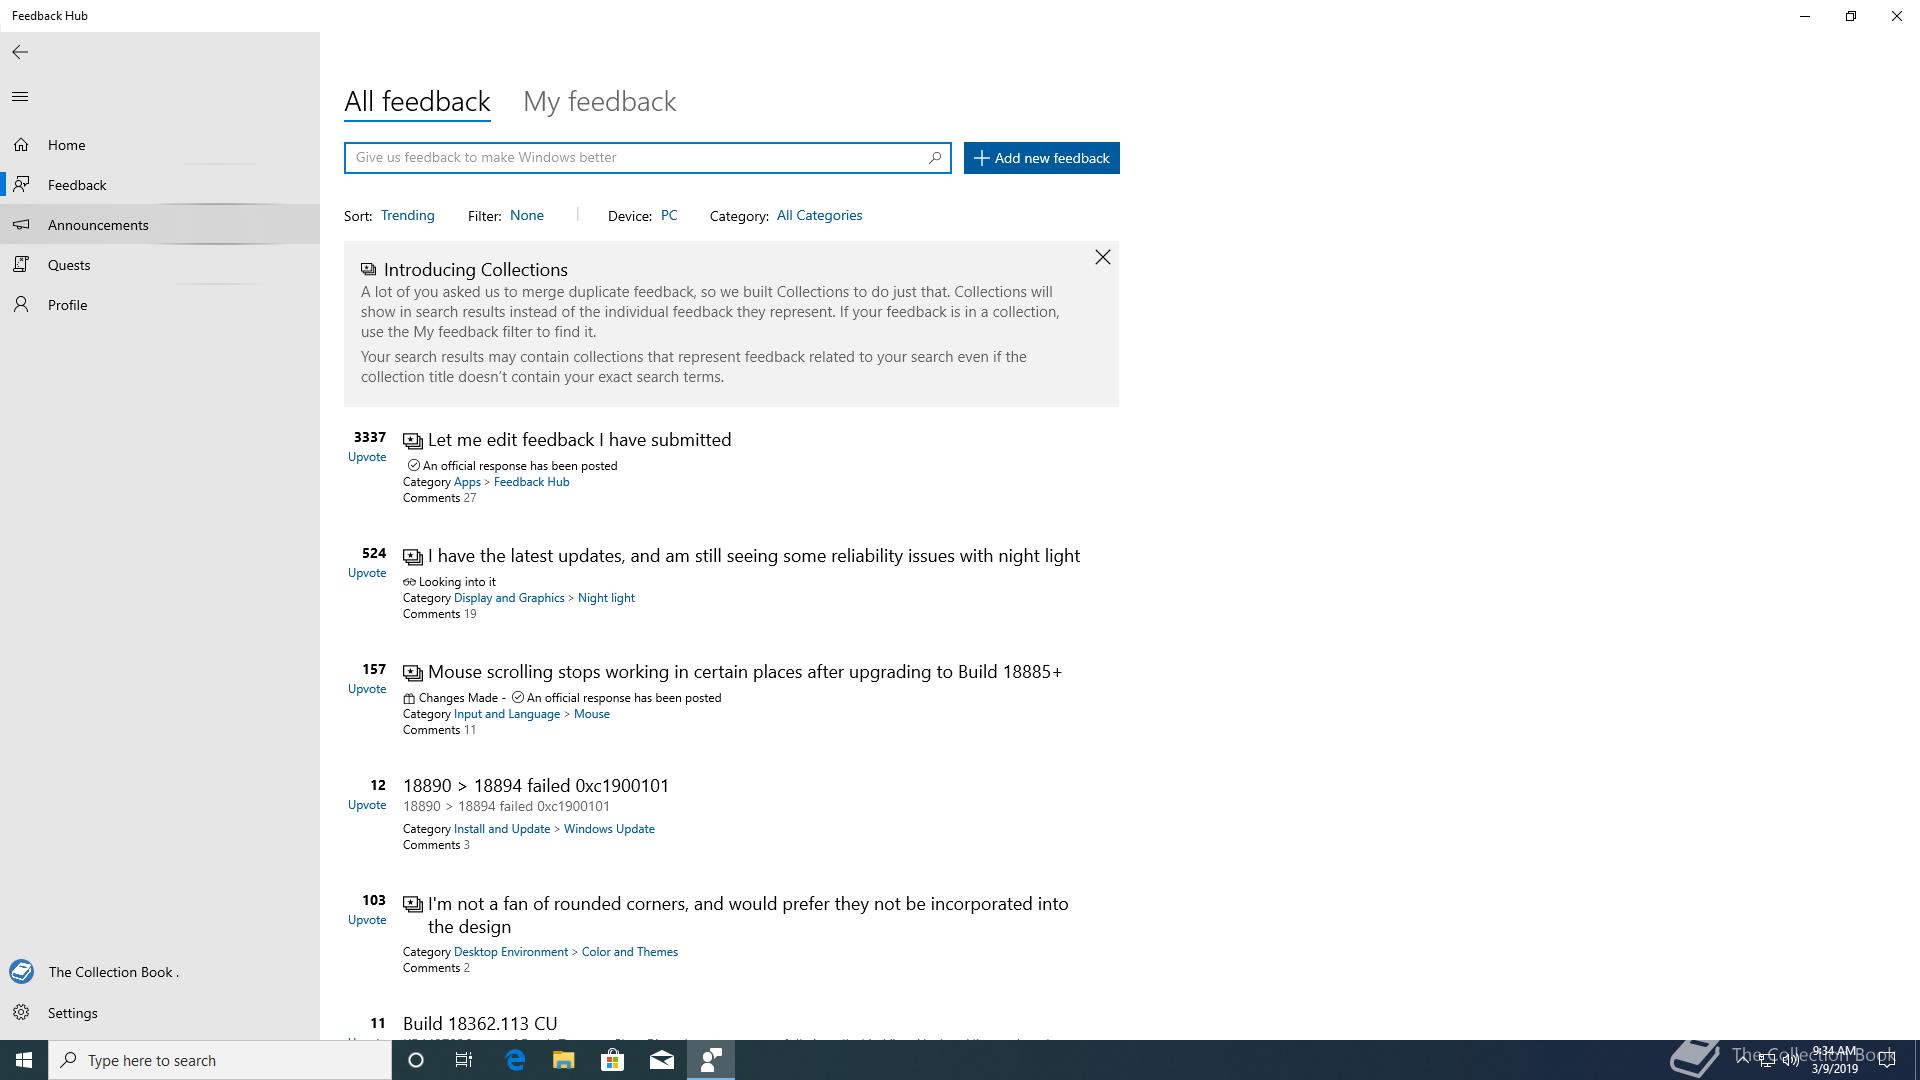The height and width of the screenshot is (1080, 1920).
Task: Open the Sort Trending dropdown
Action: click(x=407, y=216)
